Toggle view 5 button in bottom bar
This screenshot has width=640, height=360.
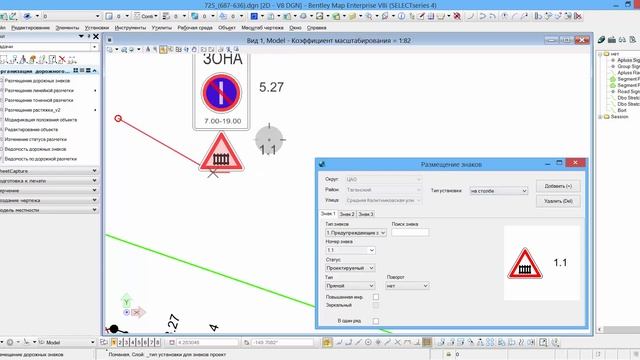pos(139,342)
